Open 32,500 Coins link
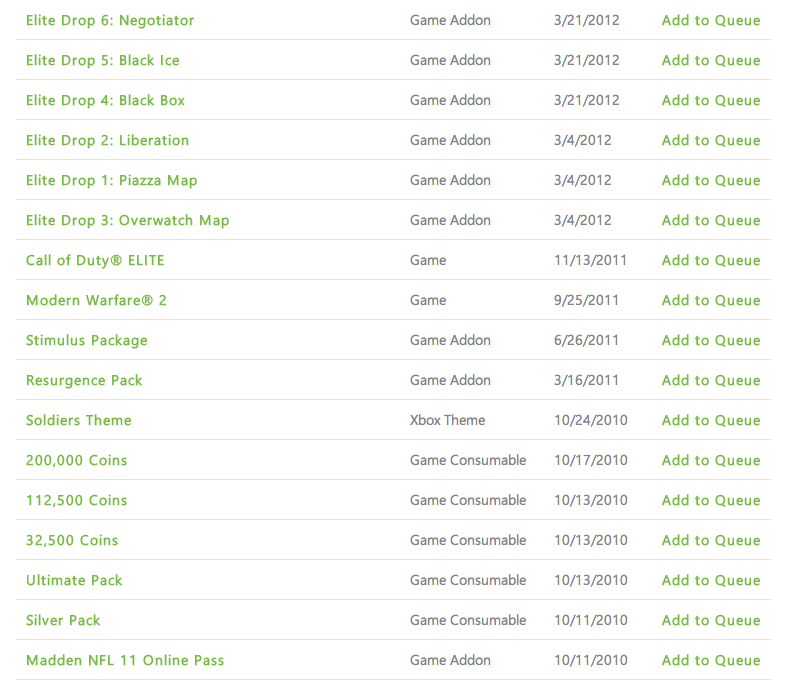 72,541
